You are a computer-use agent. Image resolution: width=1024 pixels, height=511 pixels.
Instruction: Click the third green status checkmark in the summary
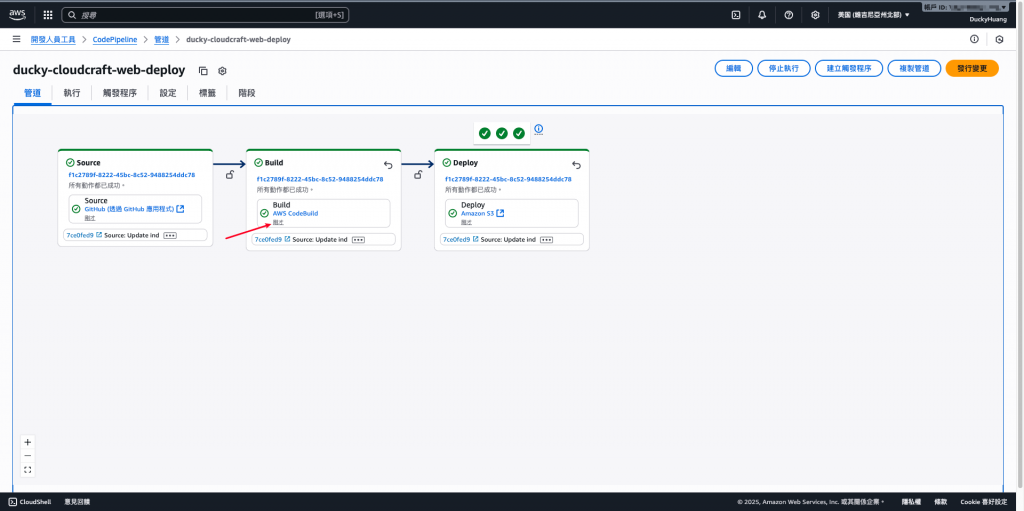pos(519,133)
